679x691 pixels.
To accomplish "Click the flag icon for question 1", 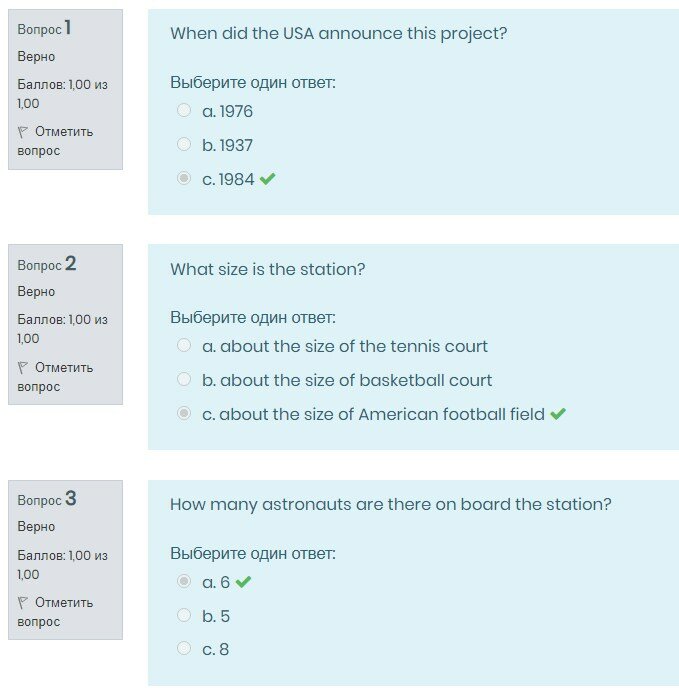I will pyautogui.click(x=23, y=132).
